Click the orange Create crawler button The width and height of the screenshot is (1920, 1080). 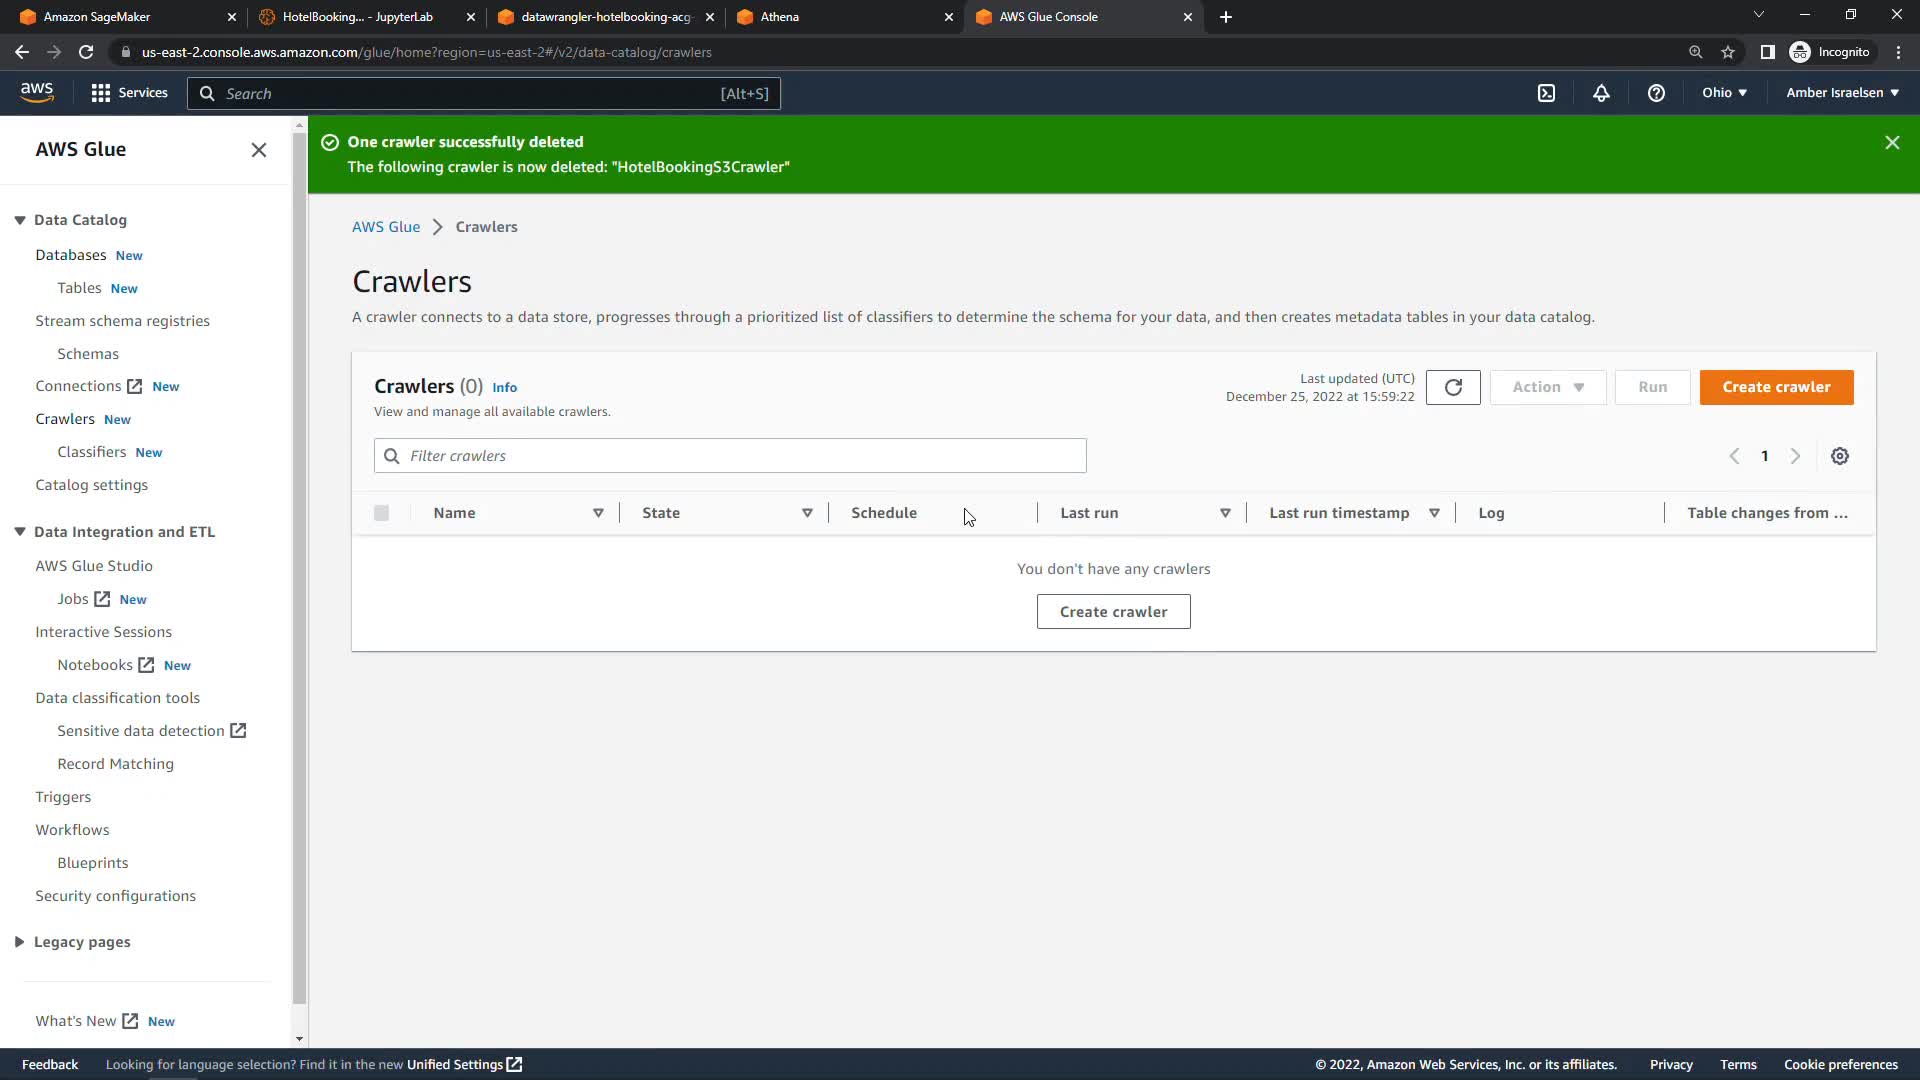pos(1775,387)
